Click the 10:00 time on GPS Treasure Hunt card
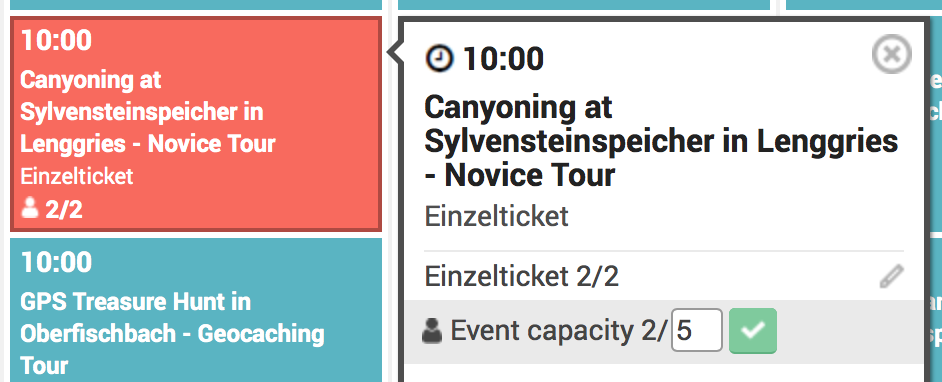This screenshot has width=942, height=382. (x=56, y=262)
